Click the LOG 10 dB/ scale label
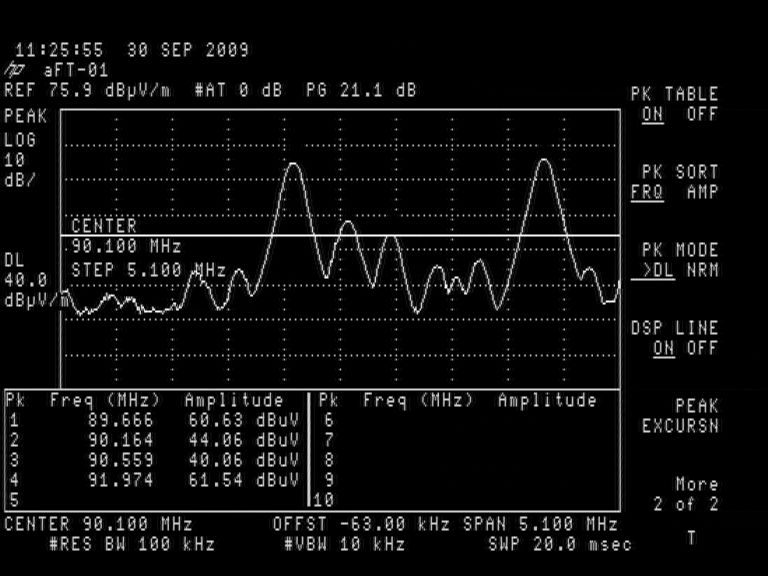 pyautogui.click(x=20, y=160)
